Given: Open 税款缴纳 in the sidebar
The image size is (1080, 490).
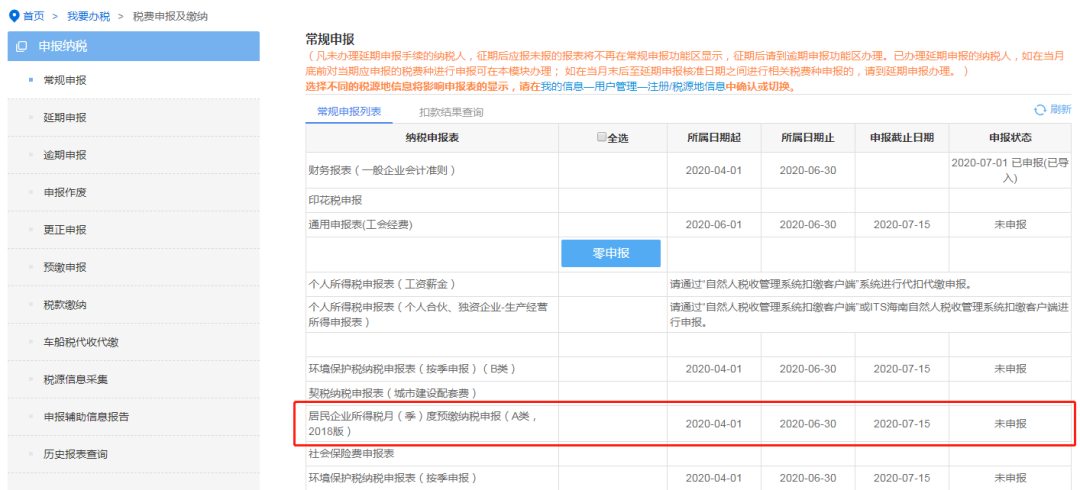Looking at the screenshot, I should click(65, 305).
